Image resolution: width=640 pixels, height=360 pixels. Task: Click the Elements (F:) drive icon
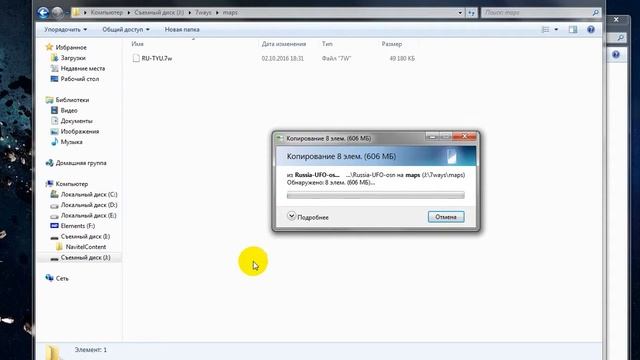pyautogui.click(x=54, y=226)
